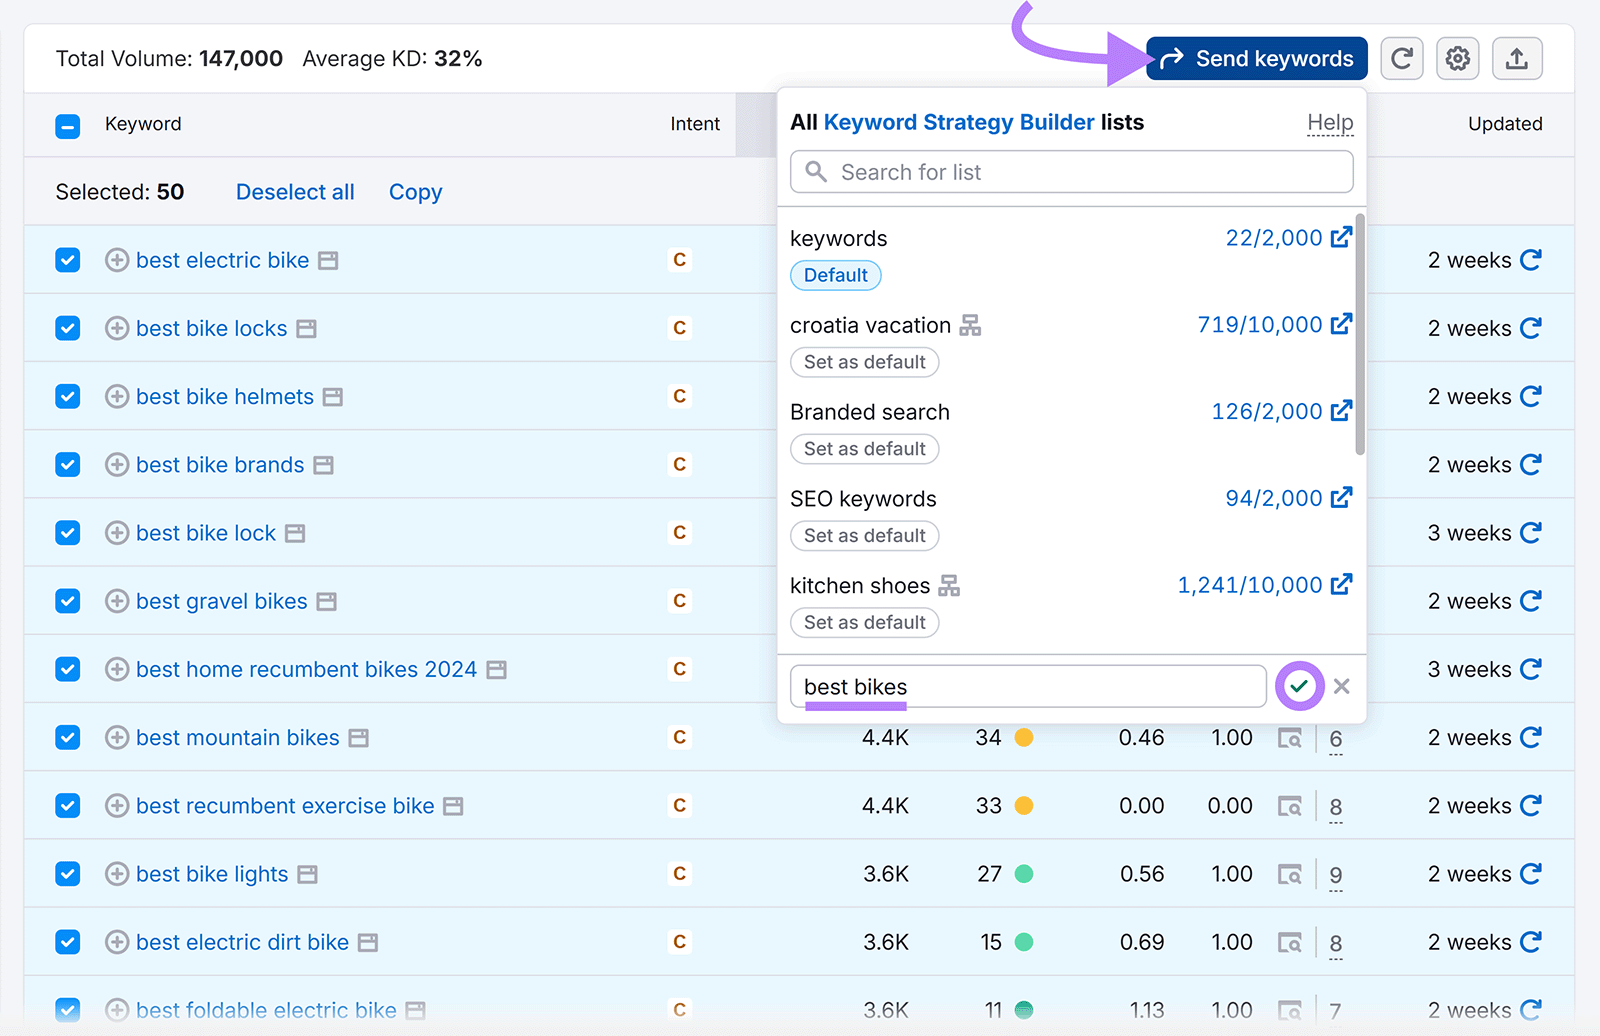
Task: Uncheck the "best bike helmets" row
Action: pyautogui.click(x=67, y=396)
